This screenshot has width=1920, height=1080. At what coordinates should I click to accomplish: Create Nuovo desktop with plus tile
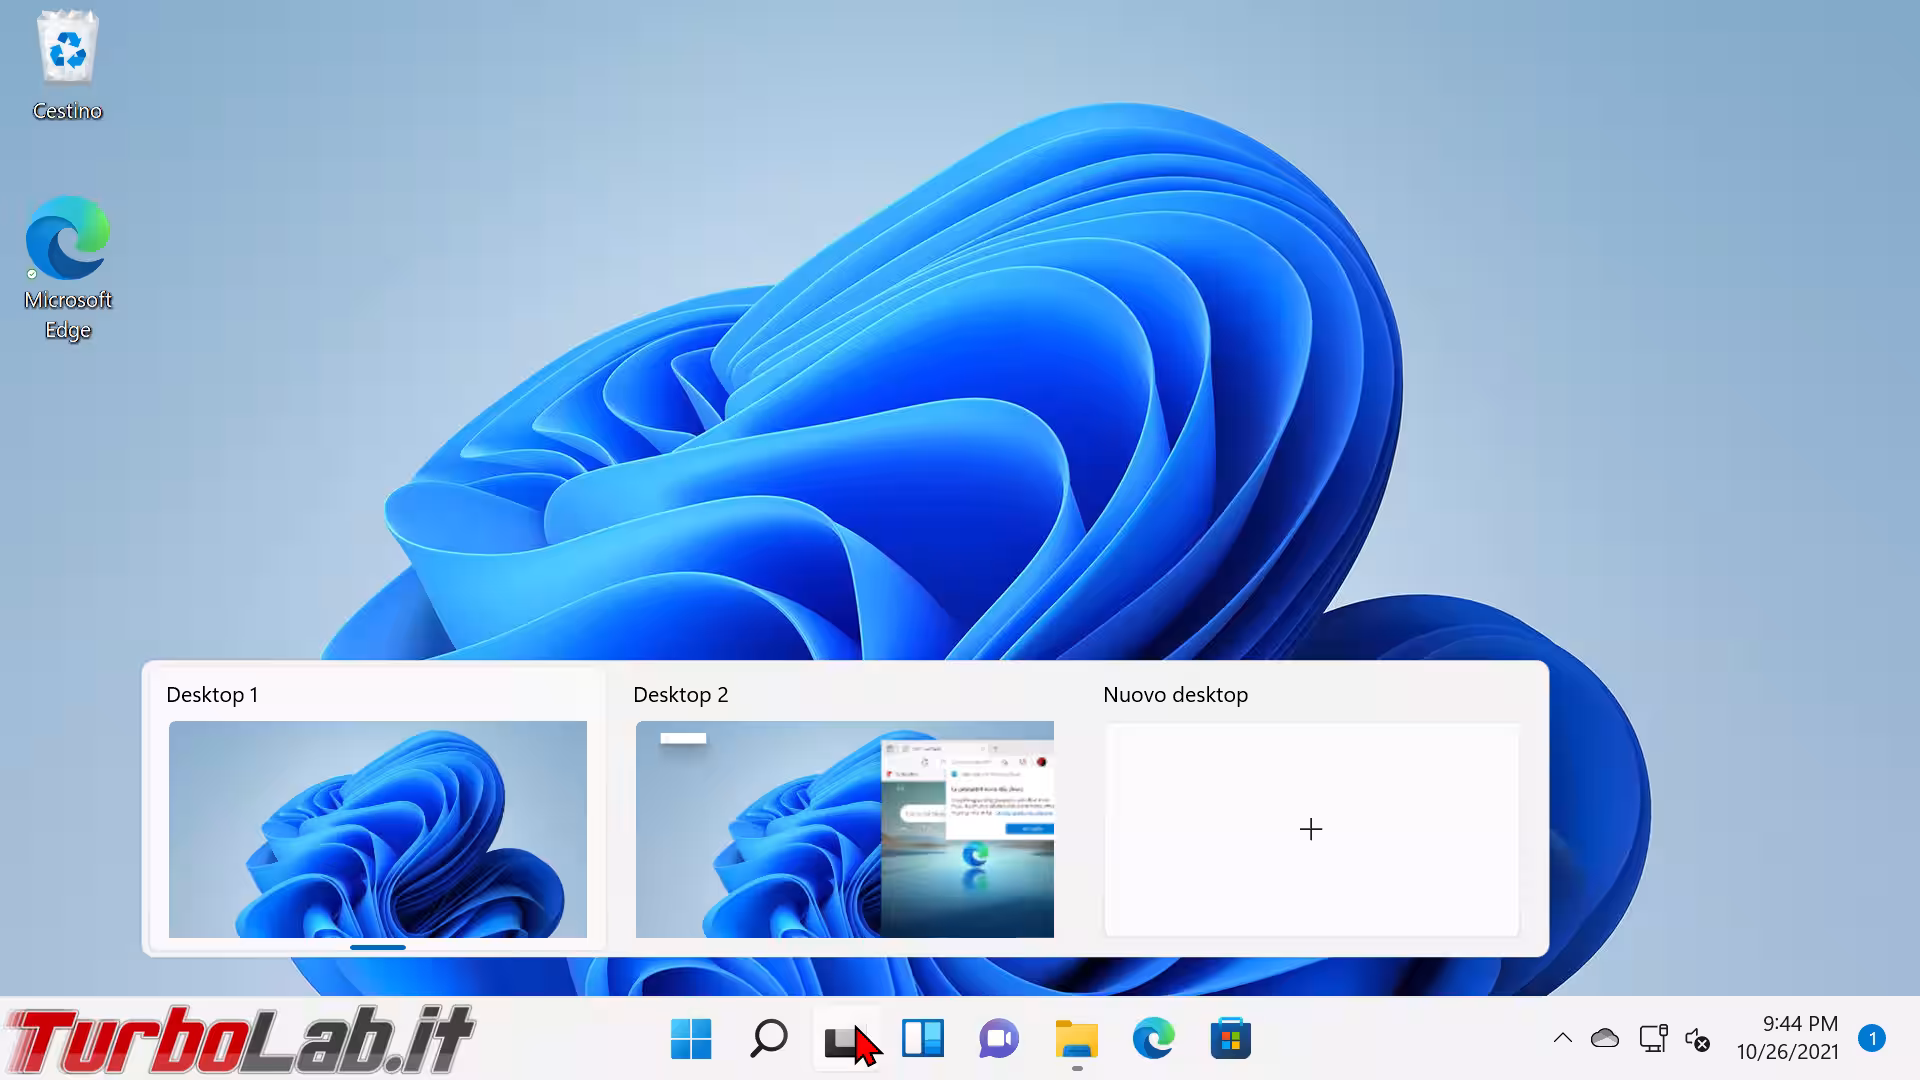pos(1311,829)
